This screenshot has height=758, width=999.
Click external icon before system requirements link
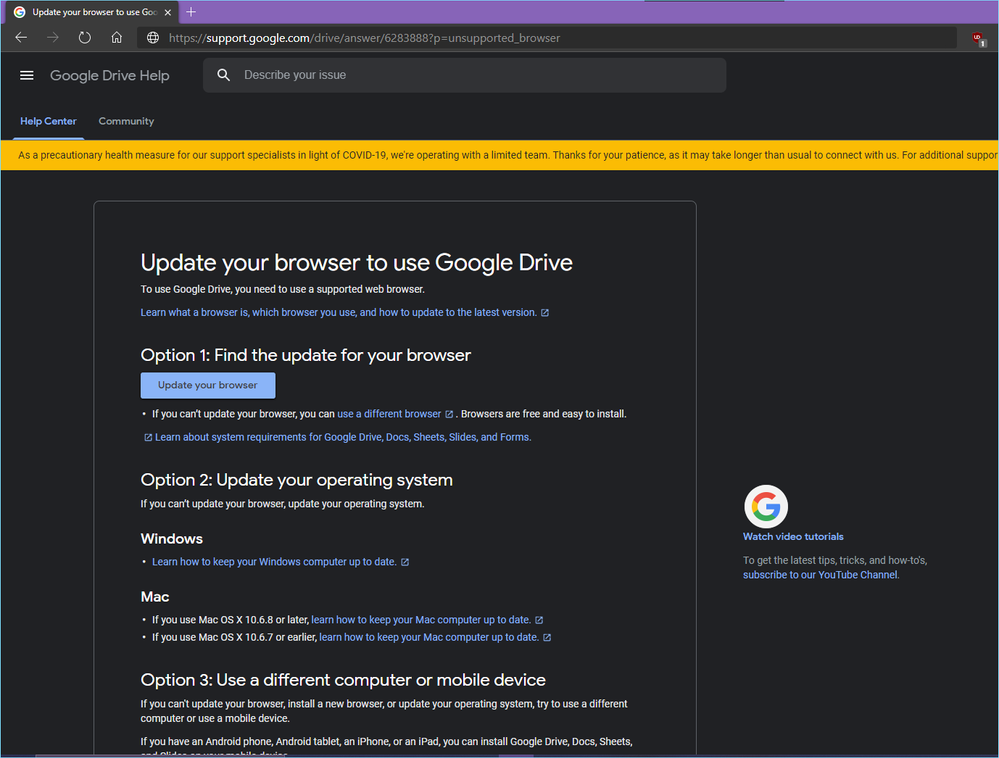click(148, 438)
